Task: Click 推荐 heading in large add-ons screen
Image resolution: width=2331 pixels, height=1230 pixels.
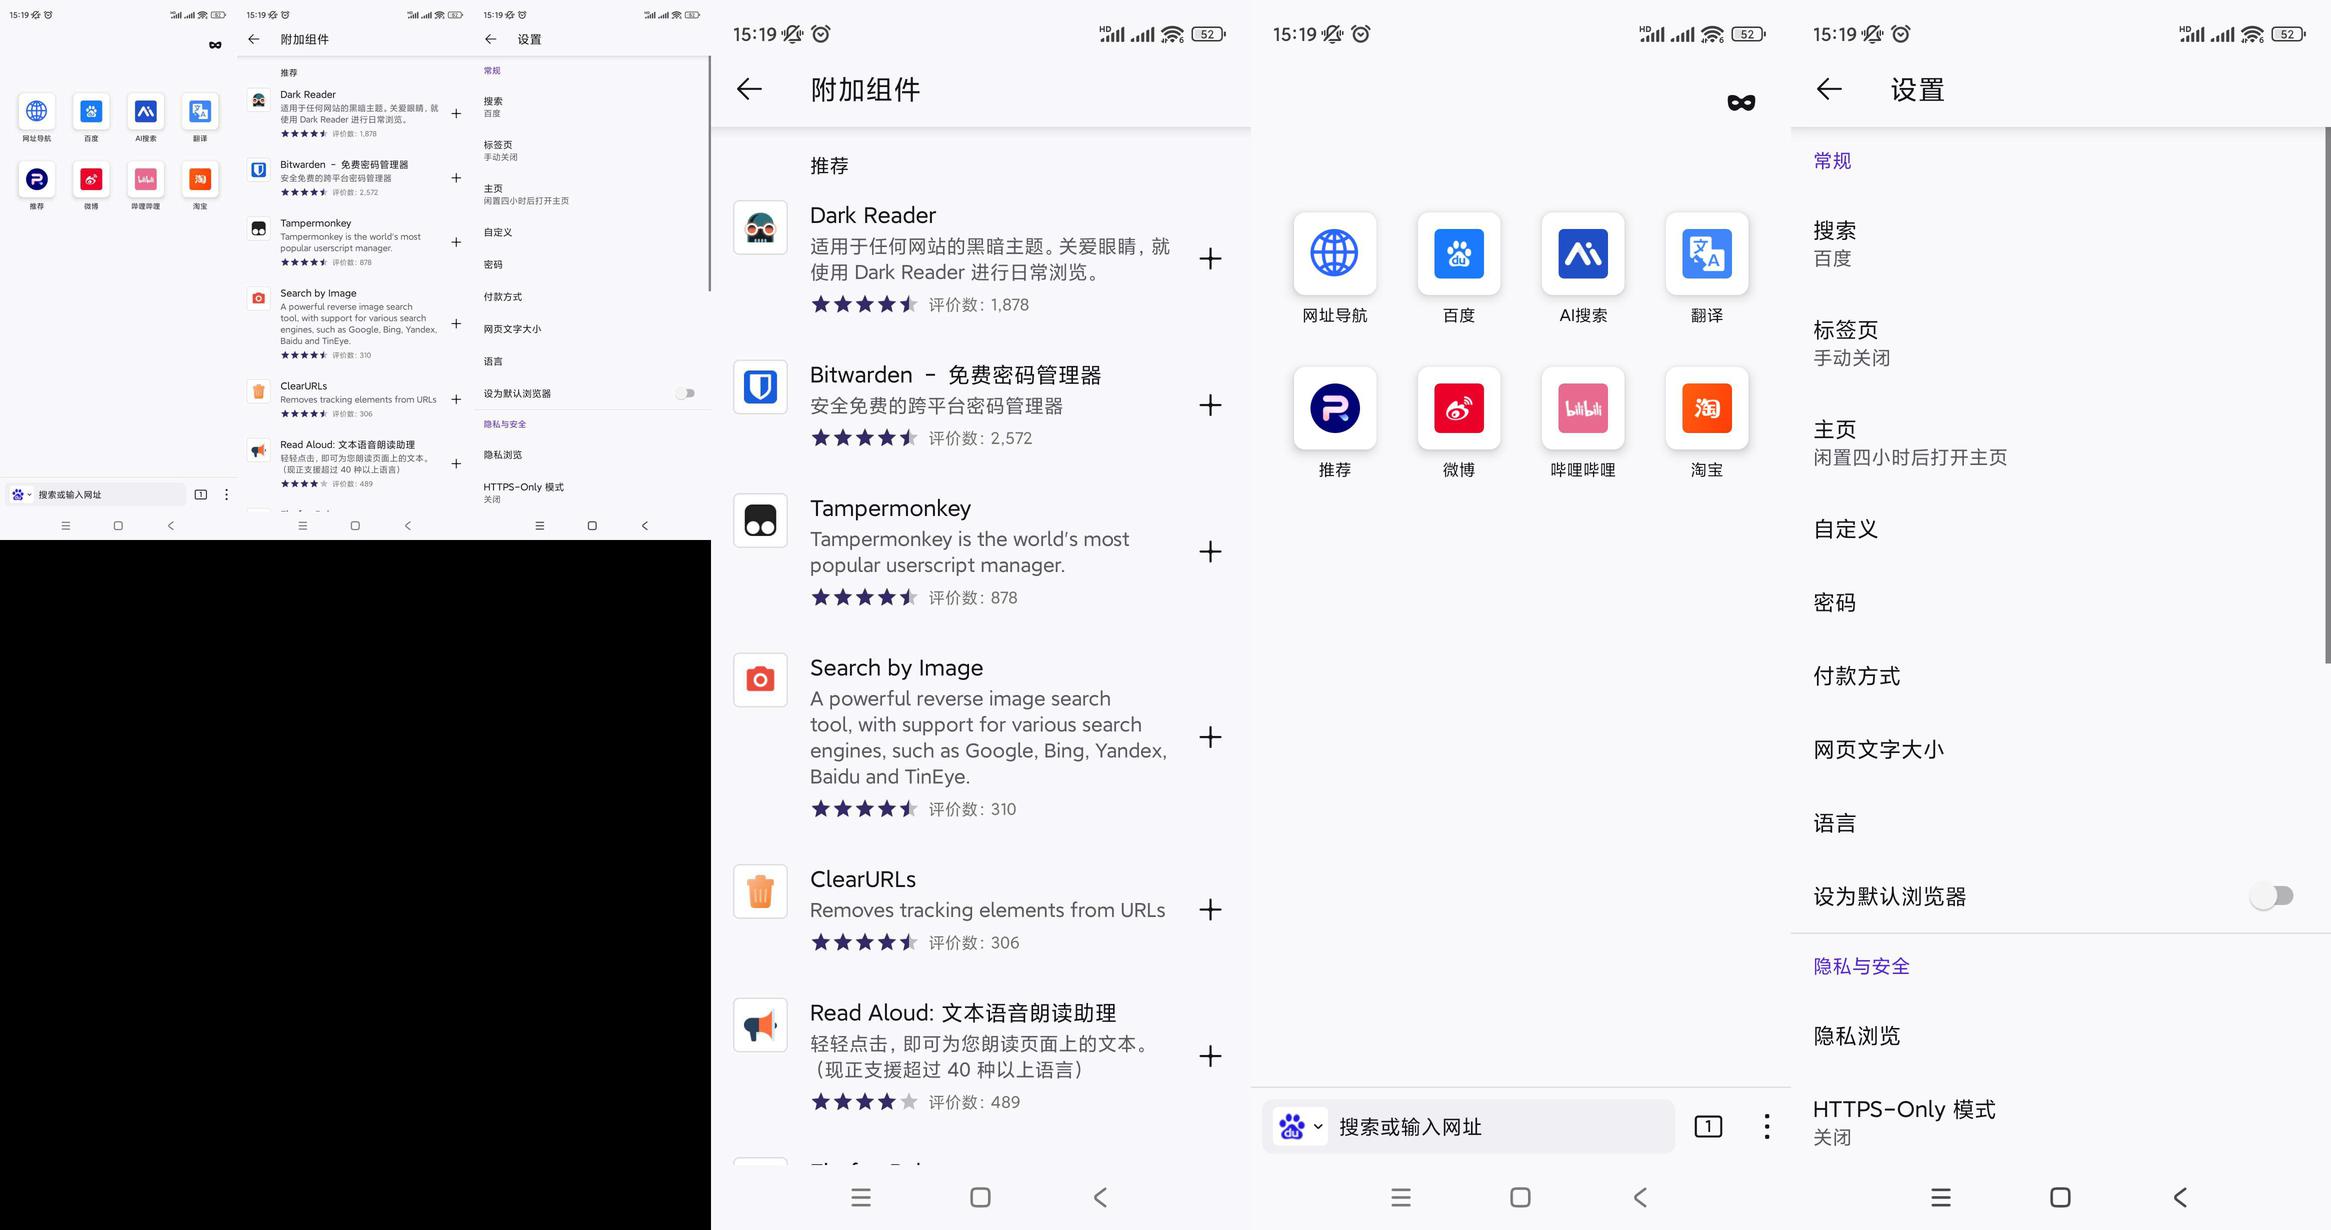Action: pos(829,166)
